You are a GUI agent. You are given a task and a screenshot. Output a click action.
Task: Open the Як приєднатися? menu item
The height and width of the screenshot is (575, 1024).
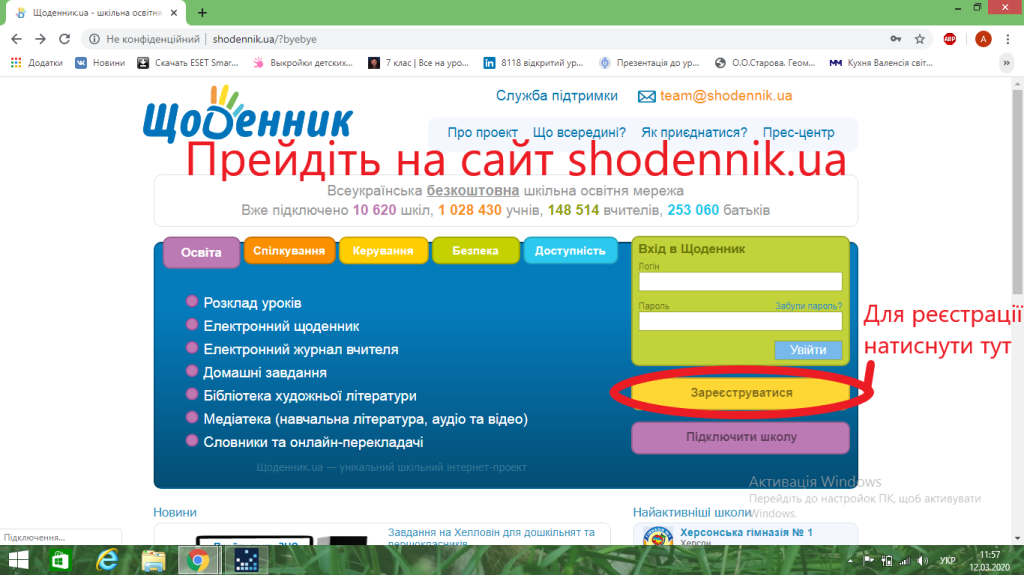point(694,133)
